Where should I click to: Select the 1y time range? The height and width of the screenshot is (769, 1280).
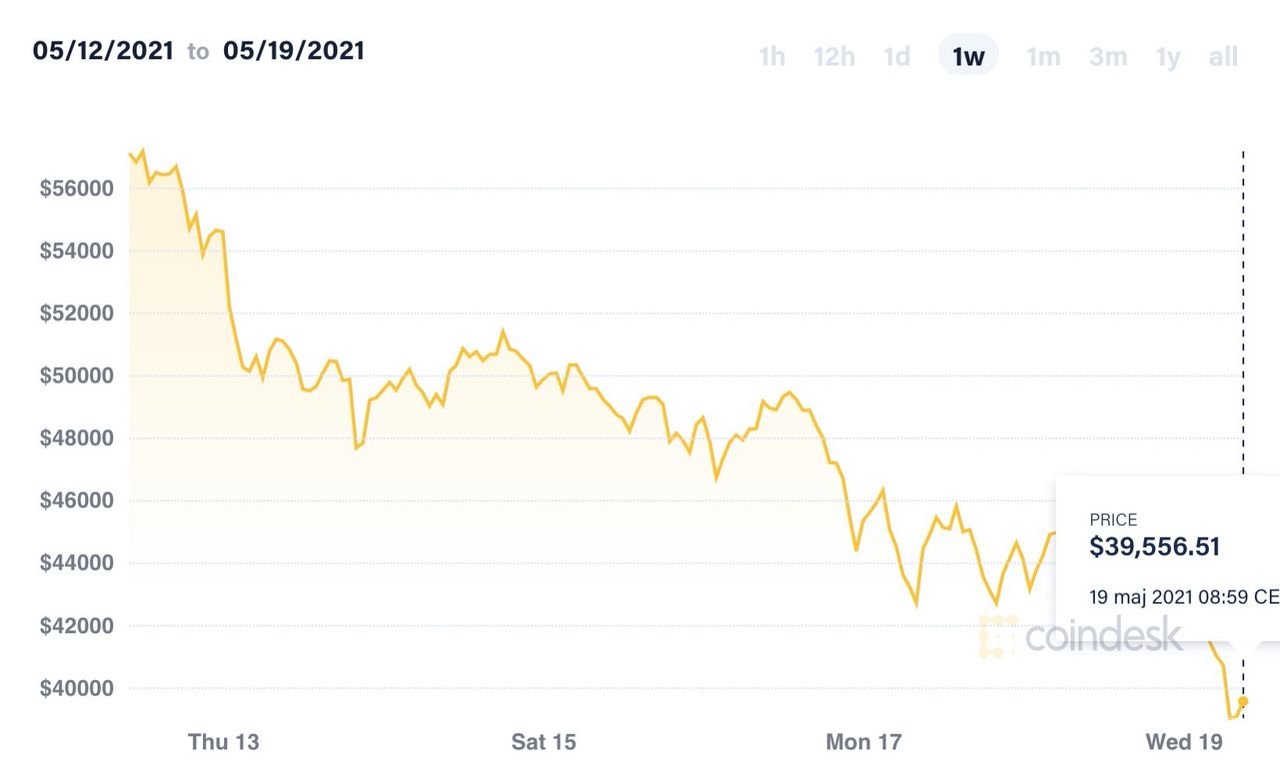[x=1168, y=57]
